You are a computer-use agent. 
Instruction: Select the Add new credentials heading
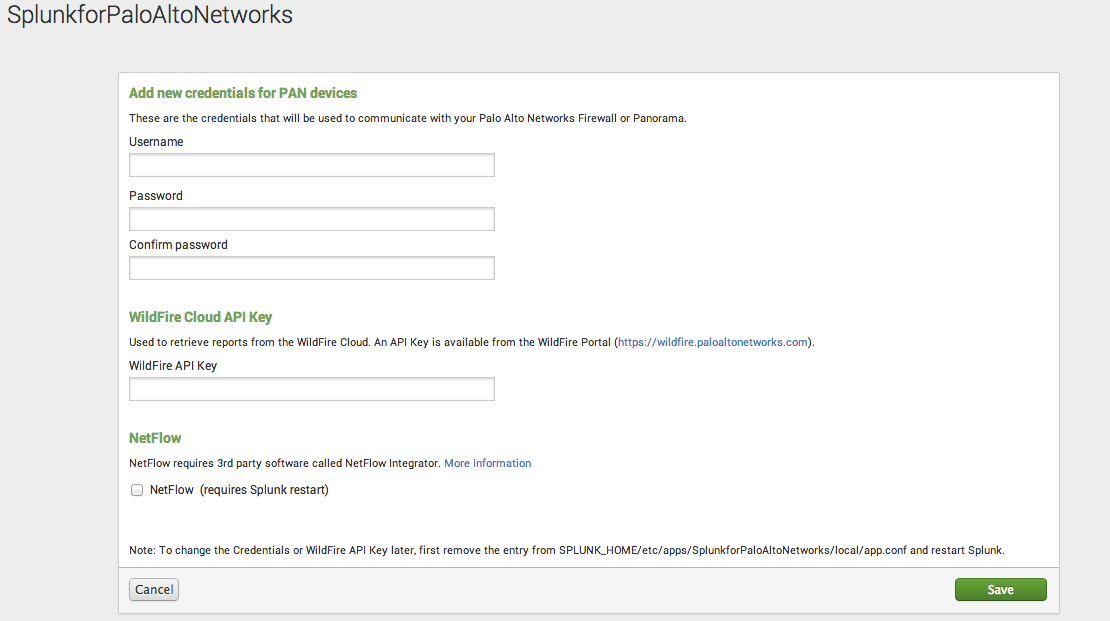[x=242, y=92]
